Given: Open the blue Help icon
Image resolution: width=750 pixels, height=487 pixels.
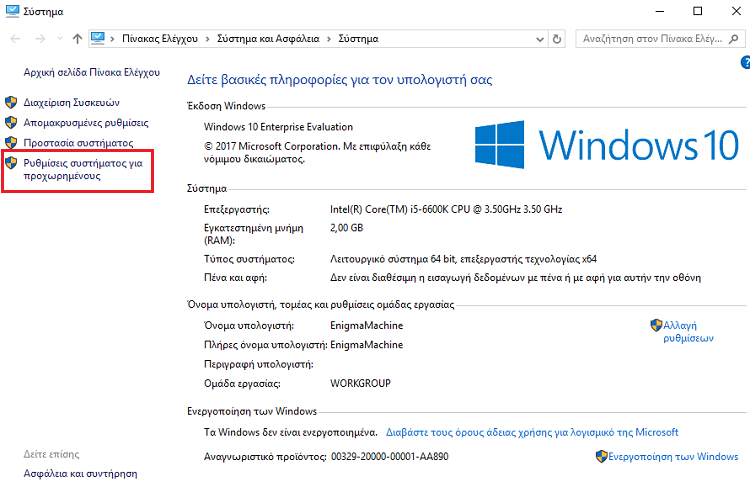Looking at the screenshot, I should (745, 62).
